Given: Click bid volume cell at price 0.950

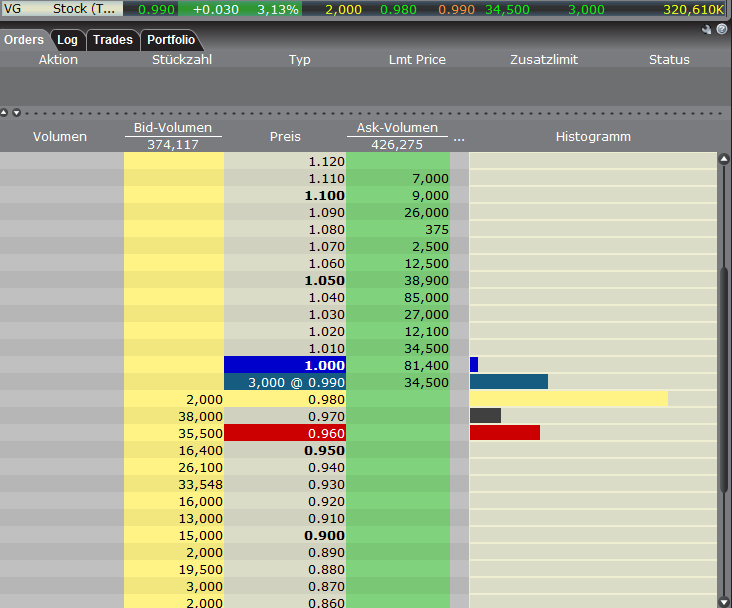Looking at the screenshot, I should [173, 450].
